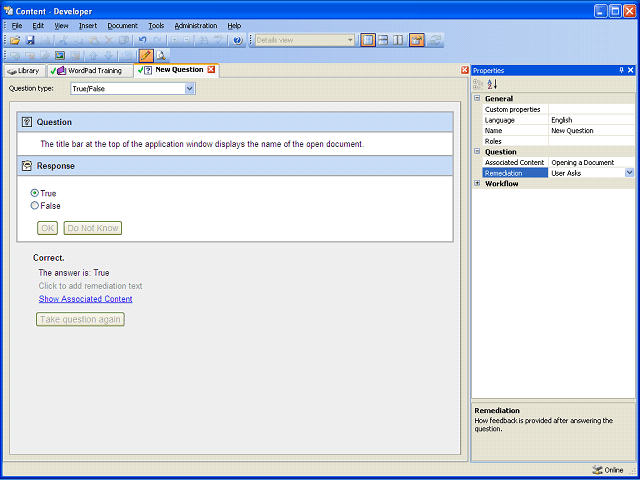This screenshot has height=480, width=640.
Task: Click the 'Correct.' feedback heading
Action: click(49, 258)
